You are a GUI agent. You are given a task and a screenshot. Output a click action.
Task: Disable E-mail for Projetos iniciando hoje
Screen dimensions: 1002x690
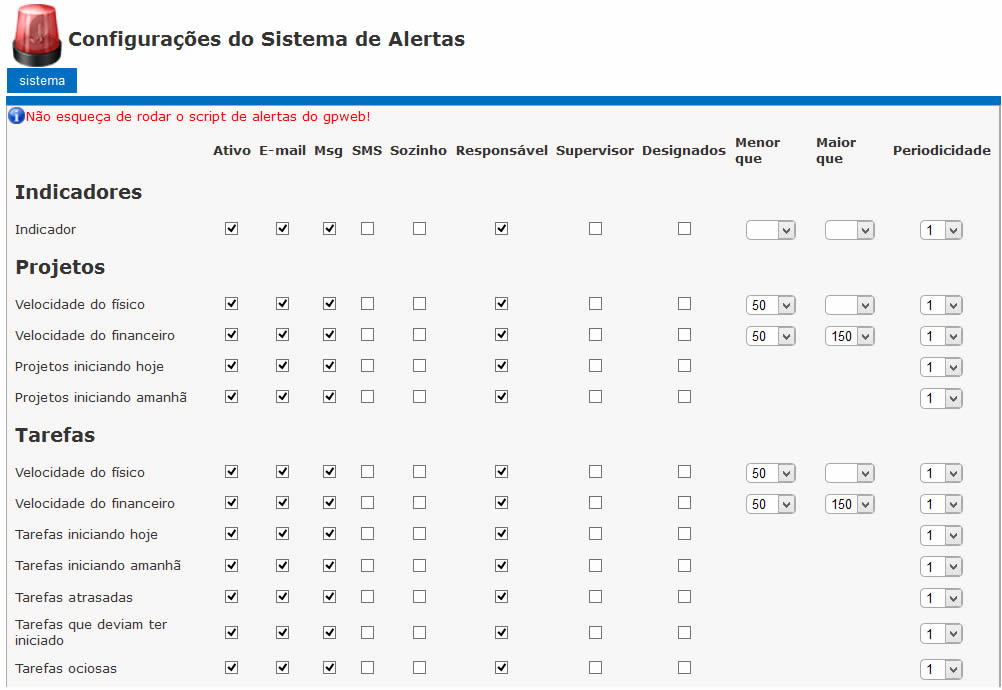point(282,365)
